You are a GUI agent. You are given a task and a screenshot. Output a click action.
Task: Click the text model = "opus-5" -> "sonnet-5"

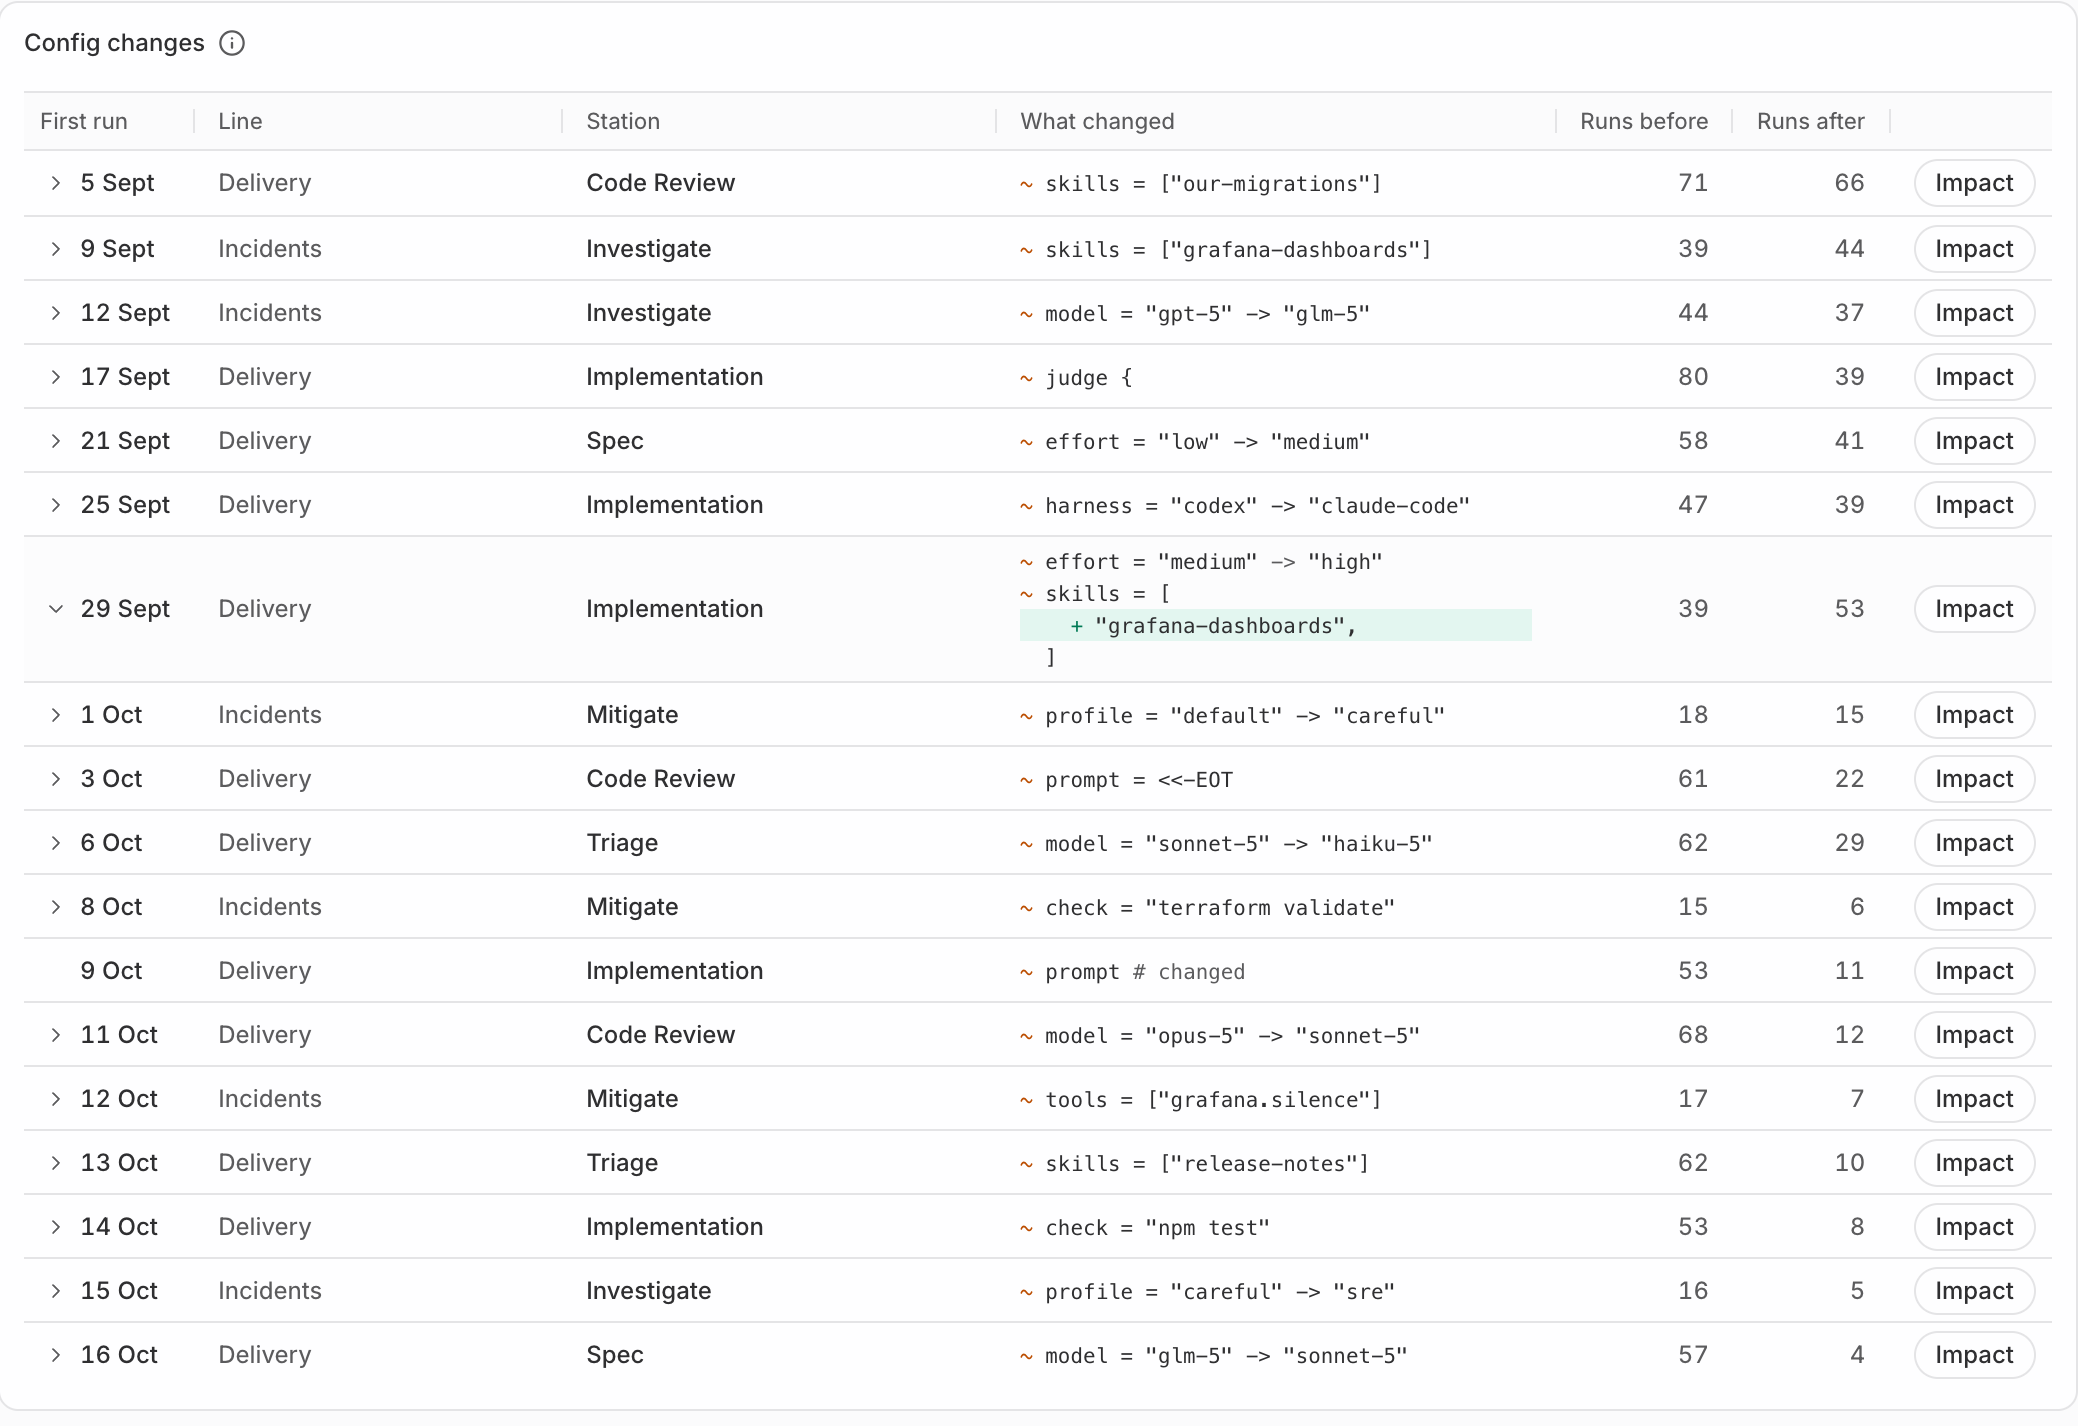pyautogui.click(x=1232, y=1036)
